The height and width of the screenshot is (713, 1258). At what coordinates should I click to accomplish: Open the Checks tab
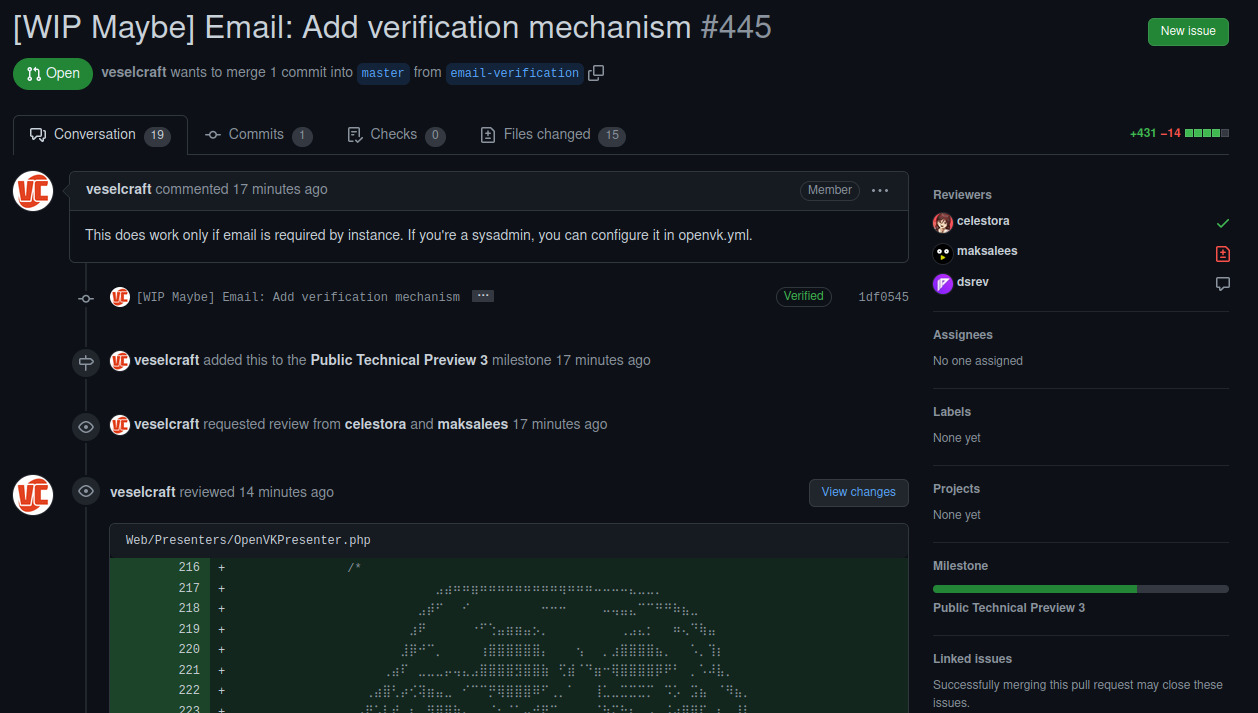point(395,135)
